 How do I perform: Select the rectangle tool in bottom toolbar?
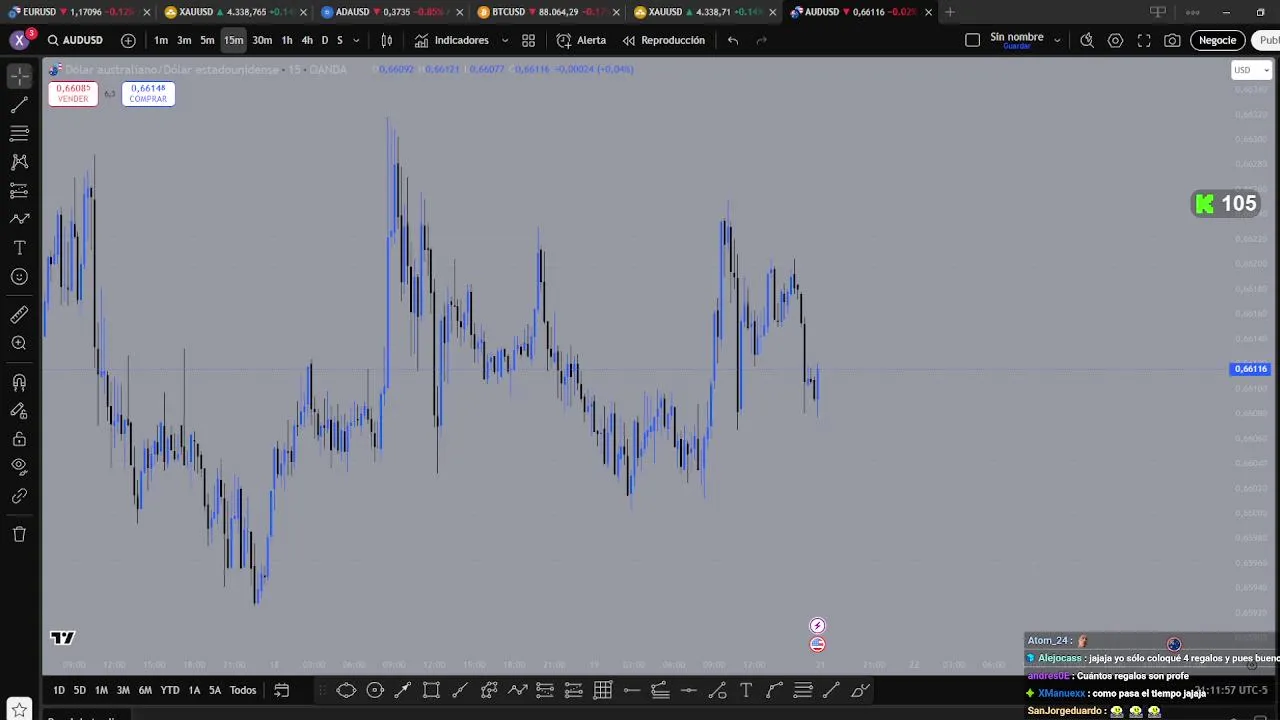pyautogui.click(x=431, y=690)
